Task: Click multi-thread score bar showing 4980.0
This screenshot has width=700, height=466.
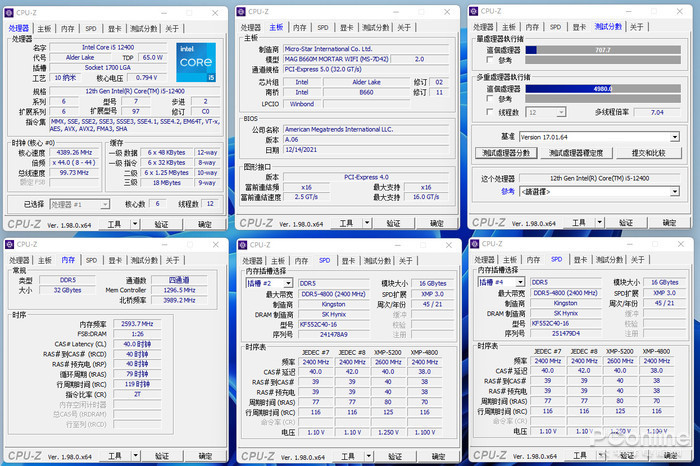Action: point(603,89)
